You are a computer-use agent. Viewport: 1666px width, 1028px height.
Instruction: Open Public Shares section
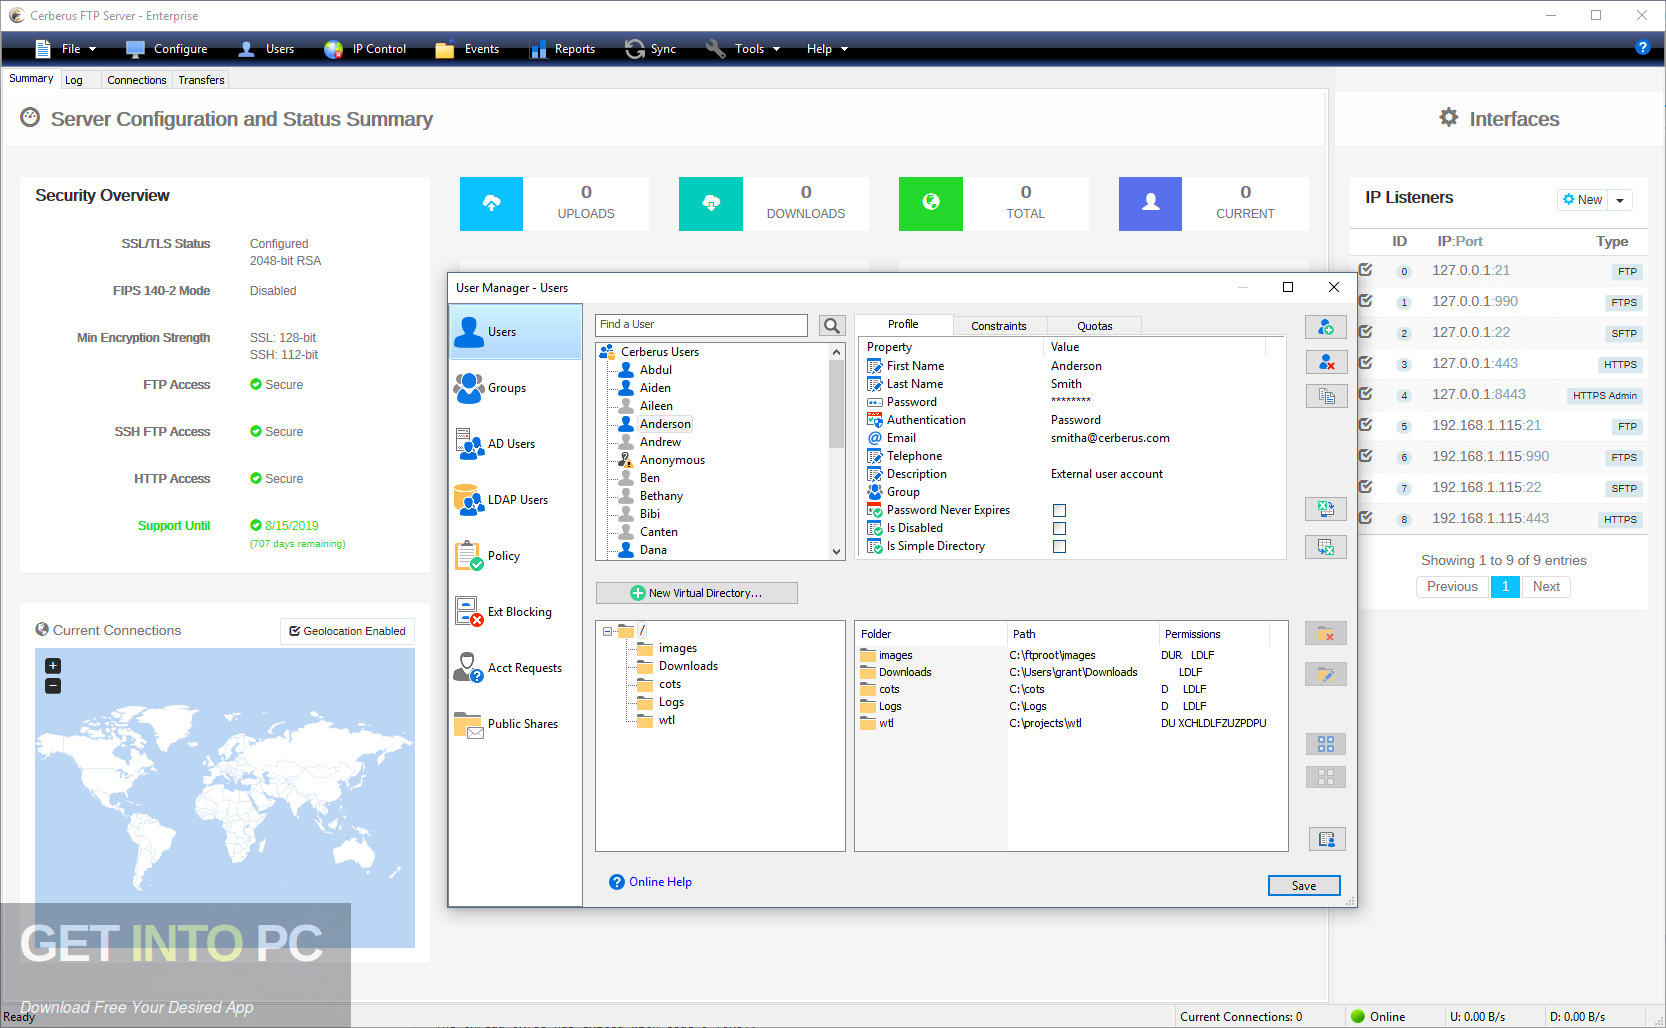tap(515, 724)
